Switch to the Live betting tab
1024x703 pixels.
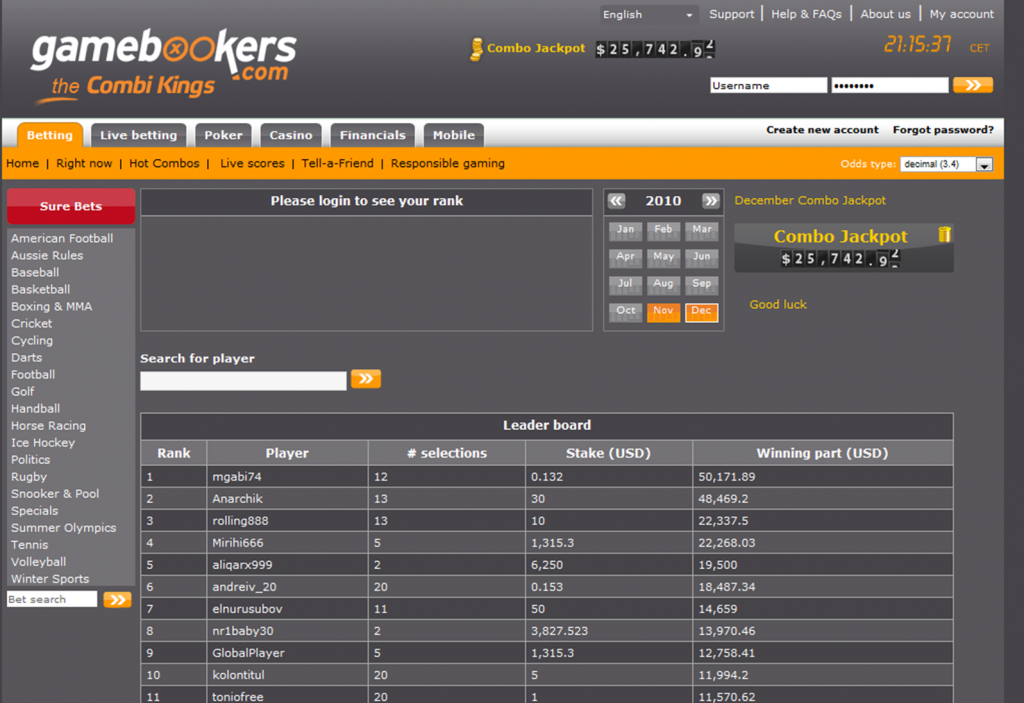138,135
